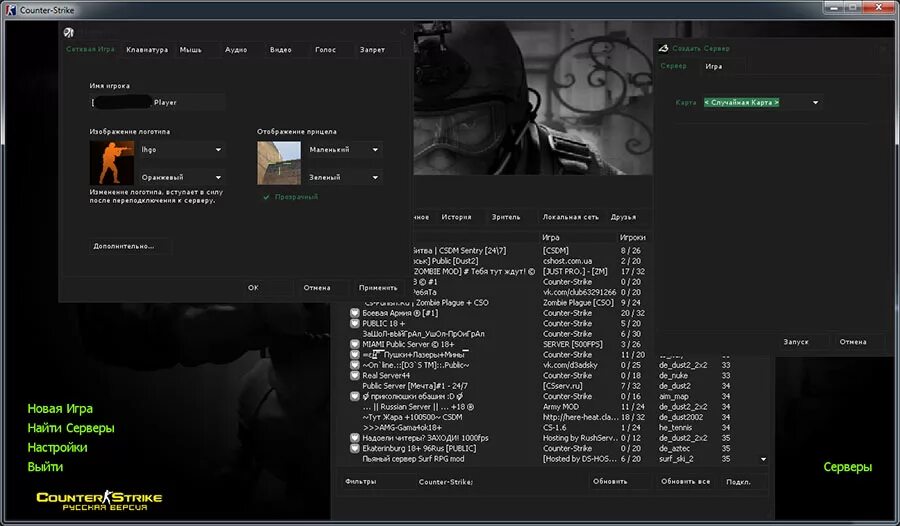
Task: Switch to the Сетевая Игра tab
Action: [x=90, y=49]
